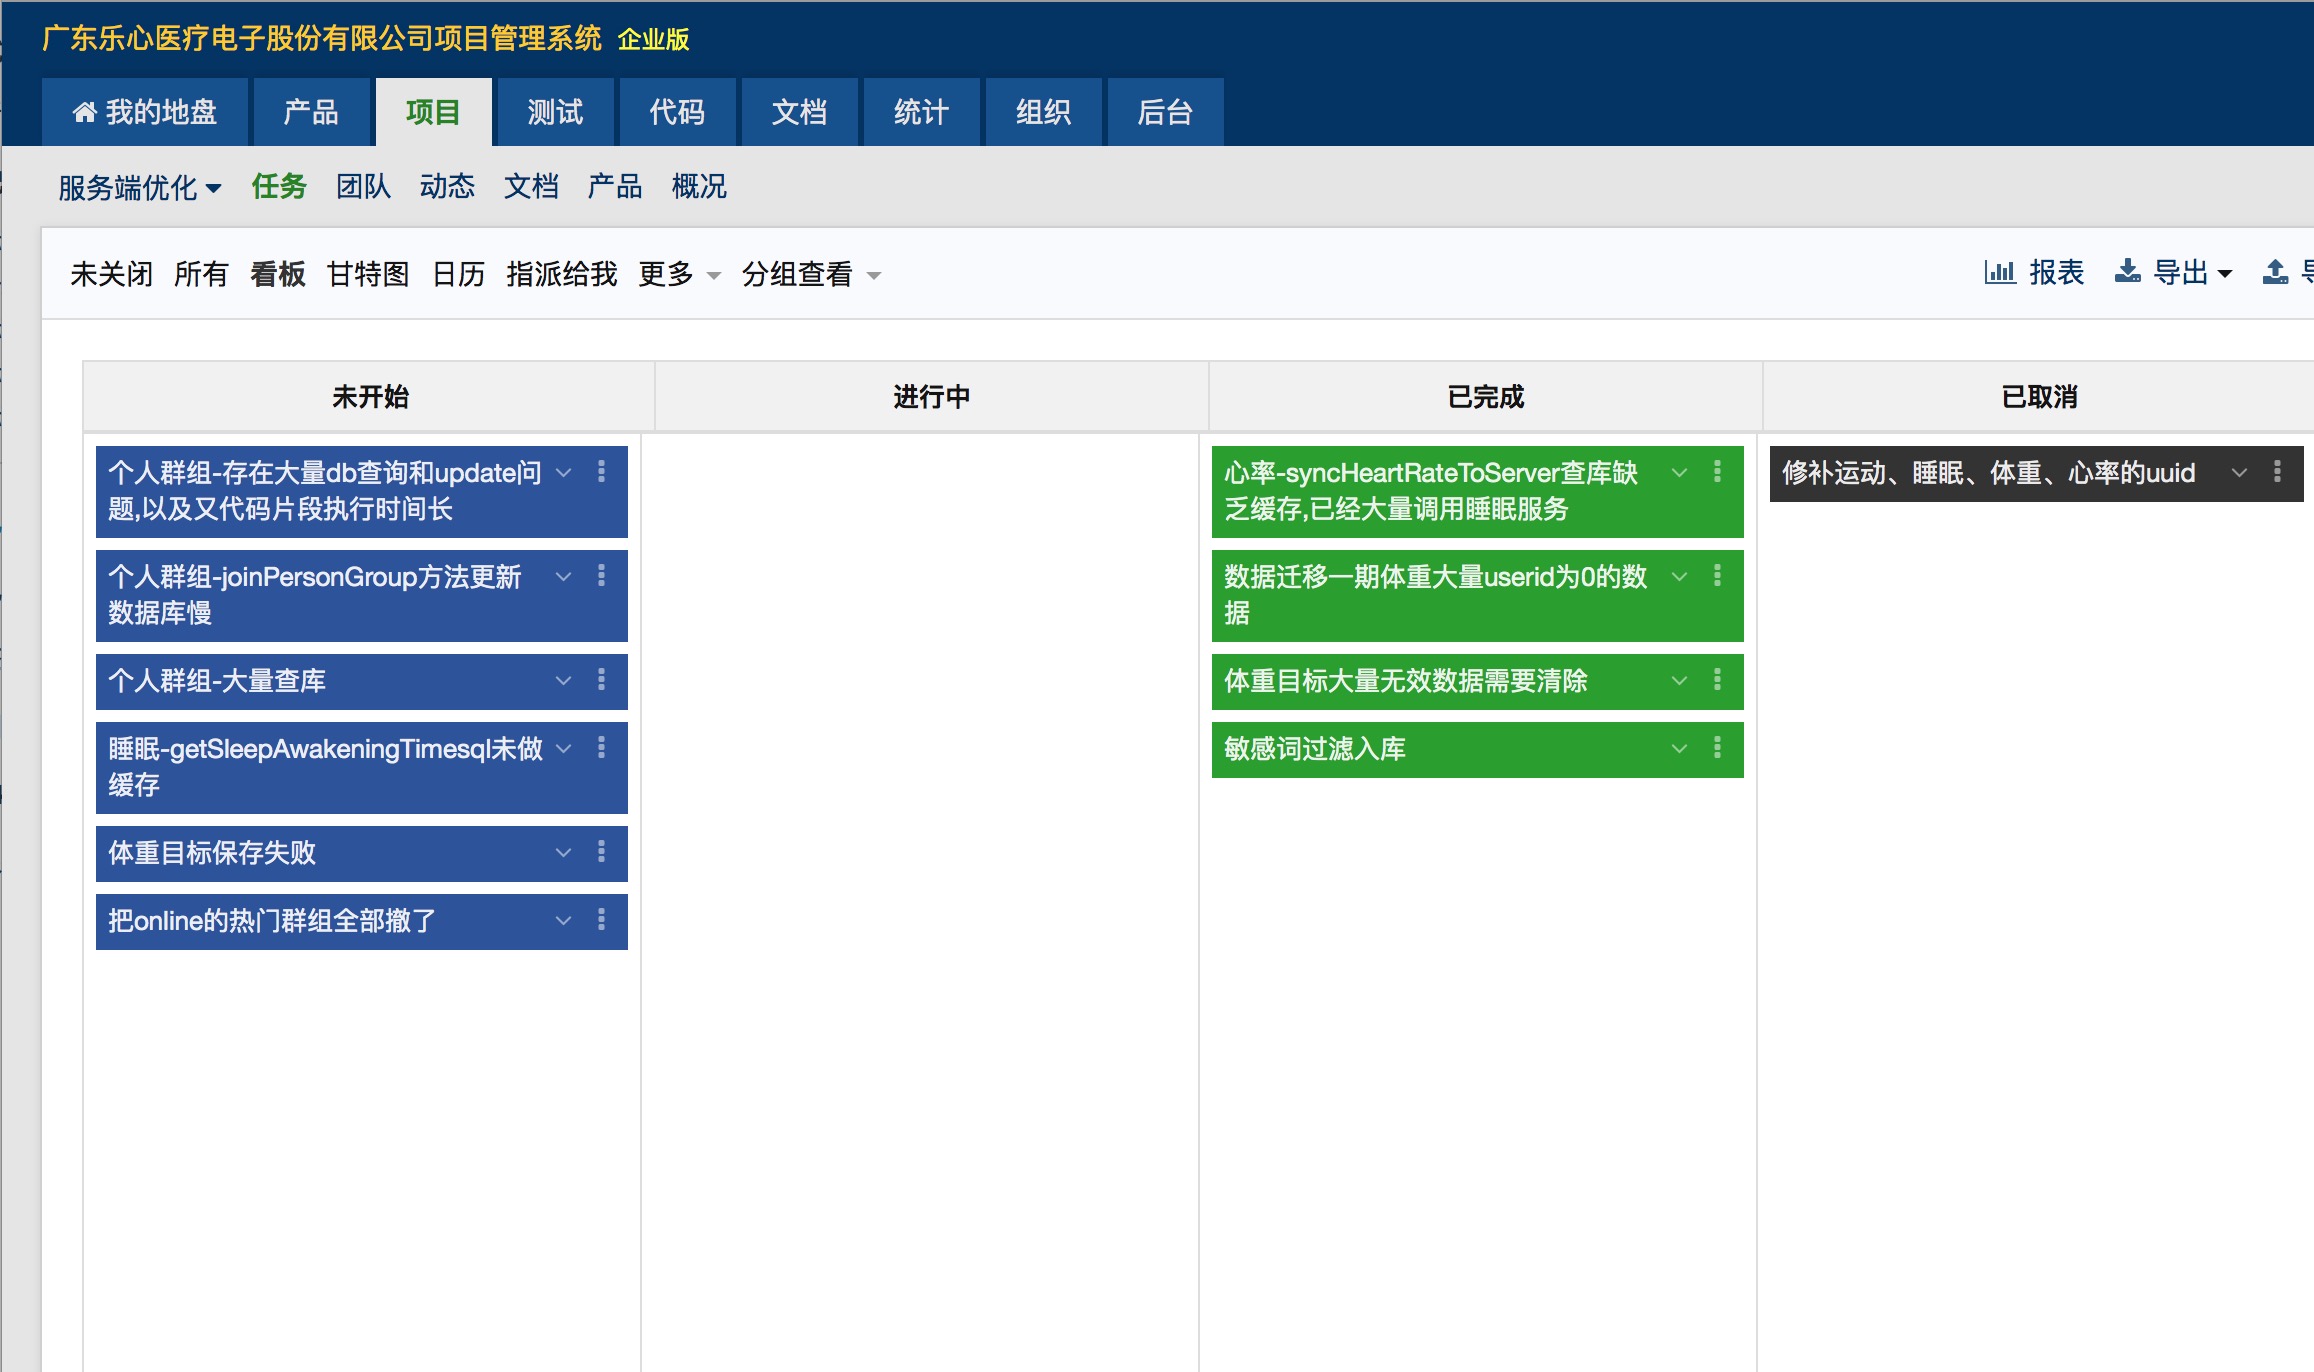Expand chevron on 个人群组-joinPersonGroup card
Screen dimensions: 2314x1372
(x=563, y=577)
